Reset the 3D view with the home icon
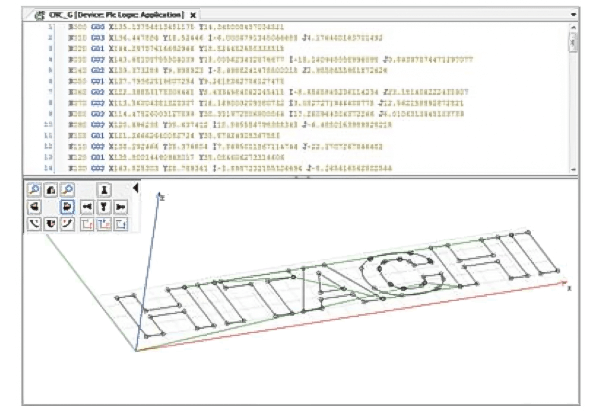 (x=51, y=190)
